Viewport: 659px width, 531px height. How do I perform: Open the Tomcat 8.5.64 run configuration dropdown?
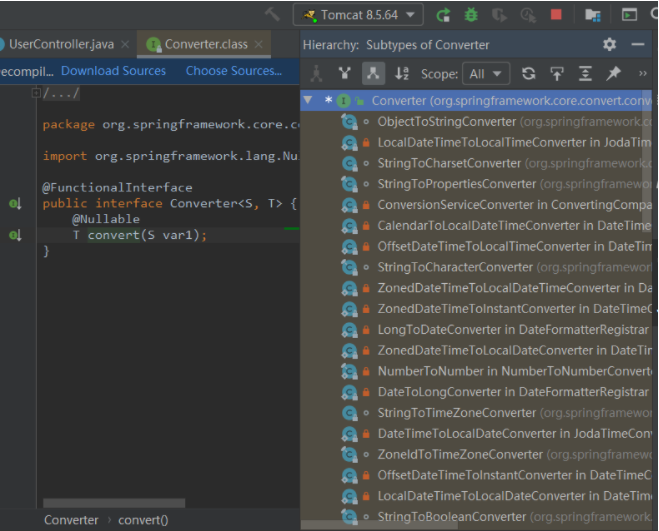[x=358, y=15]
